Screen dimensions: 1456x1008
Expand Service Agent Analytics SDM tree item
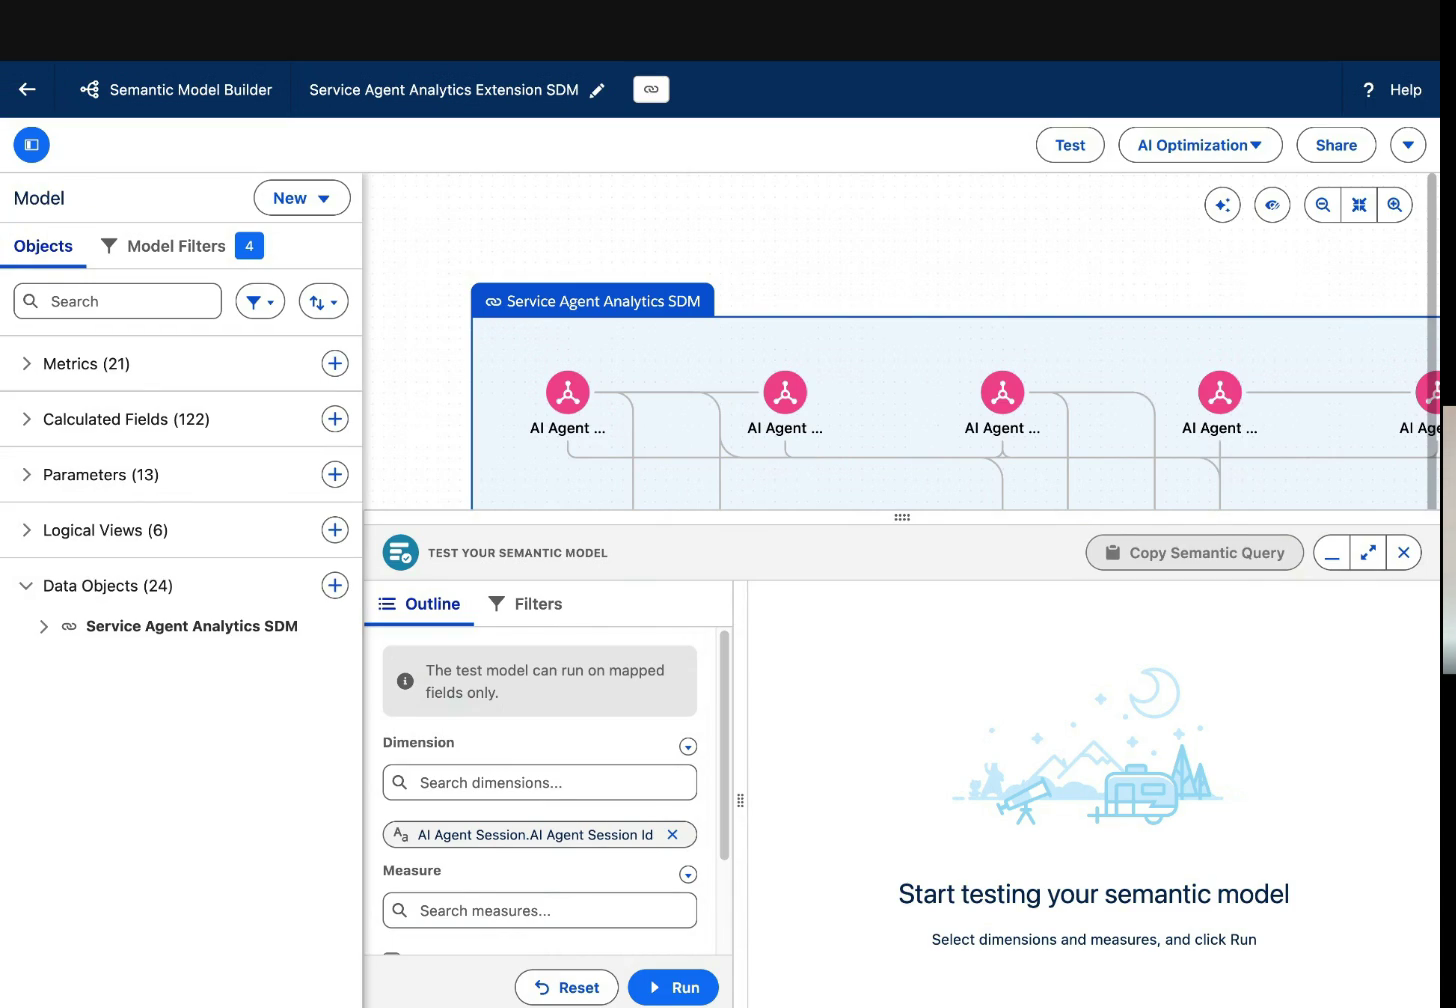[43, 626]
